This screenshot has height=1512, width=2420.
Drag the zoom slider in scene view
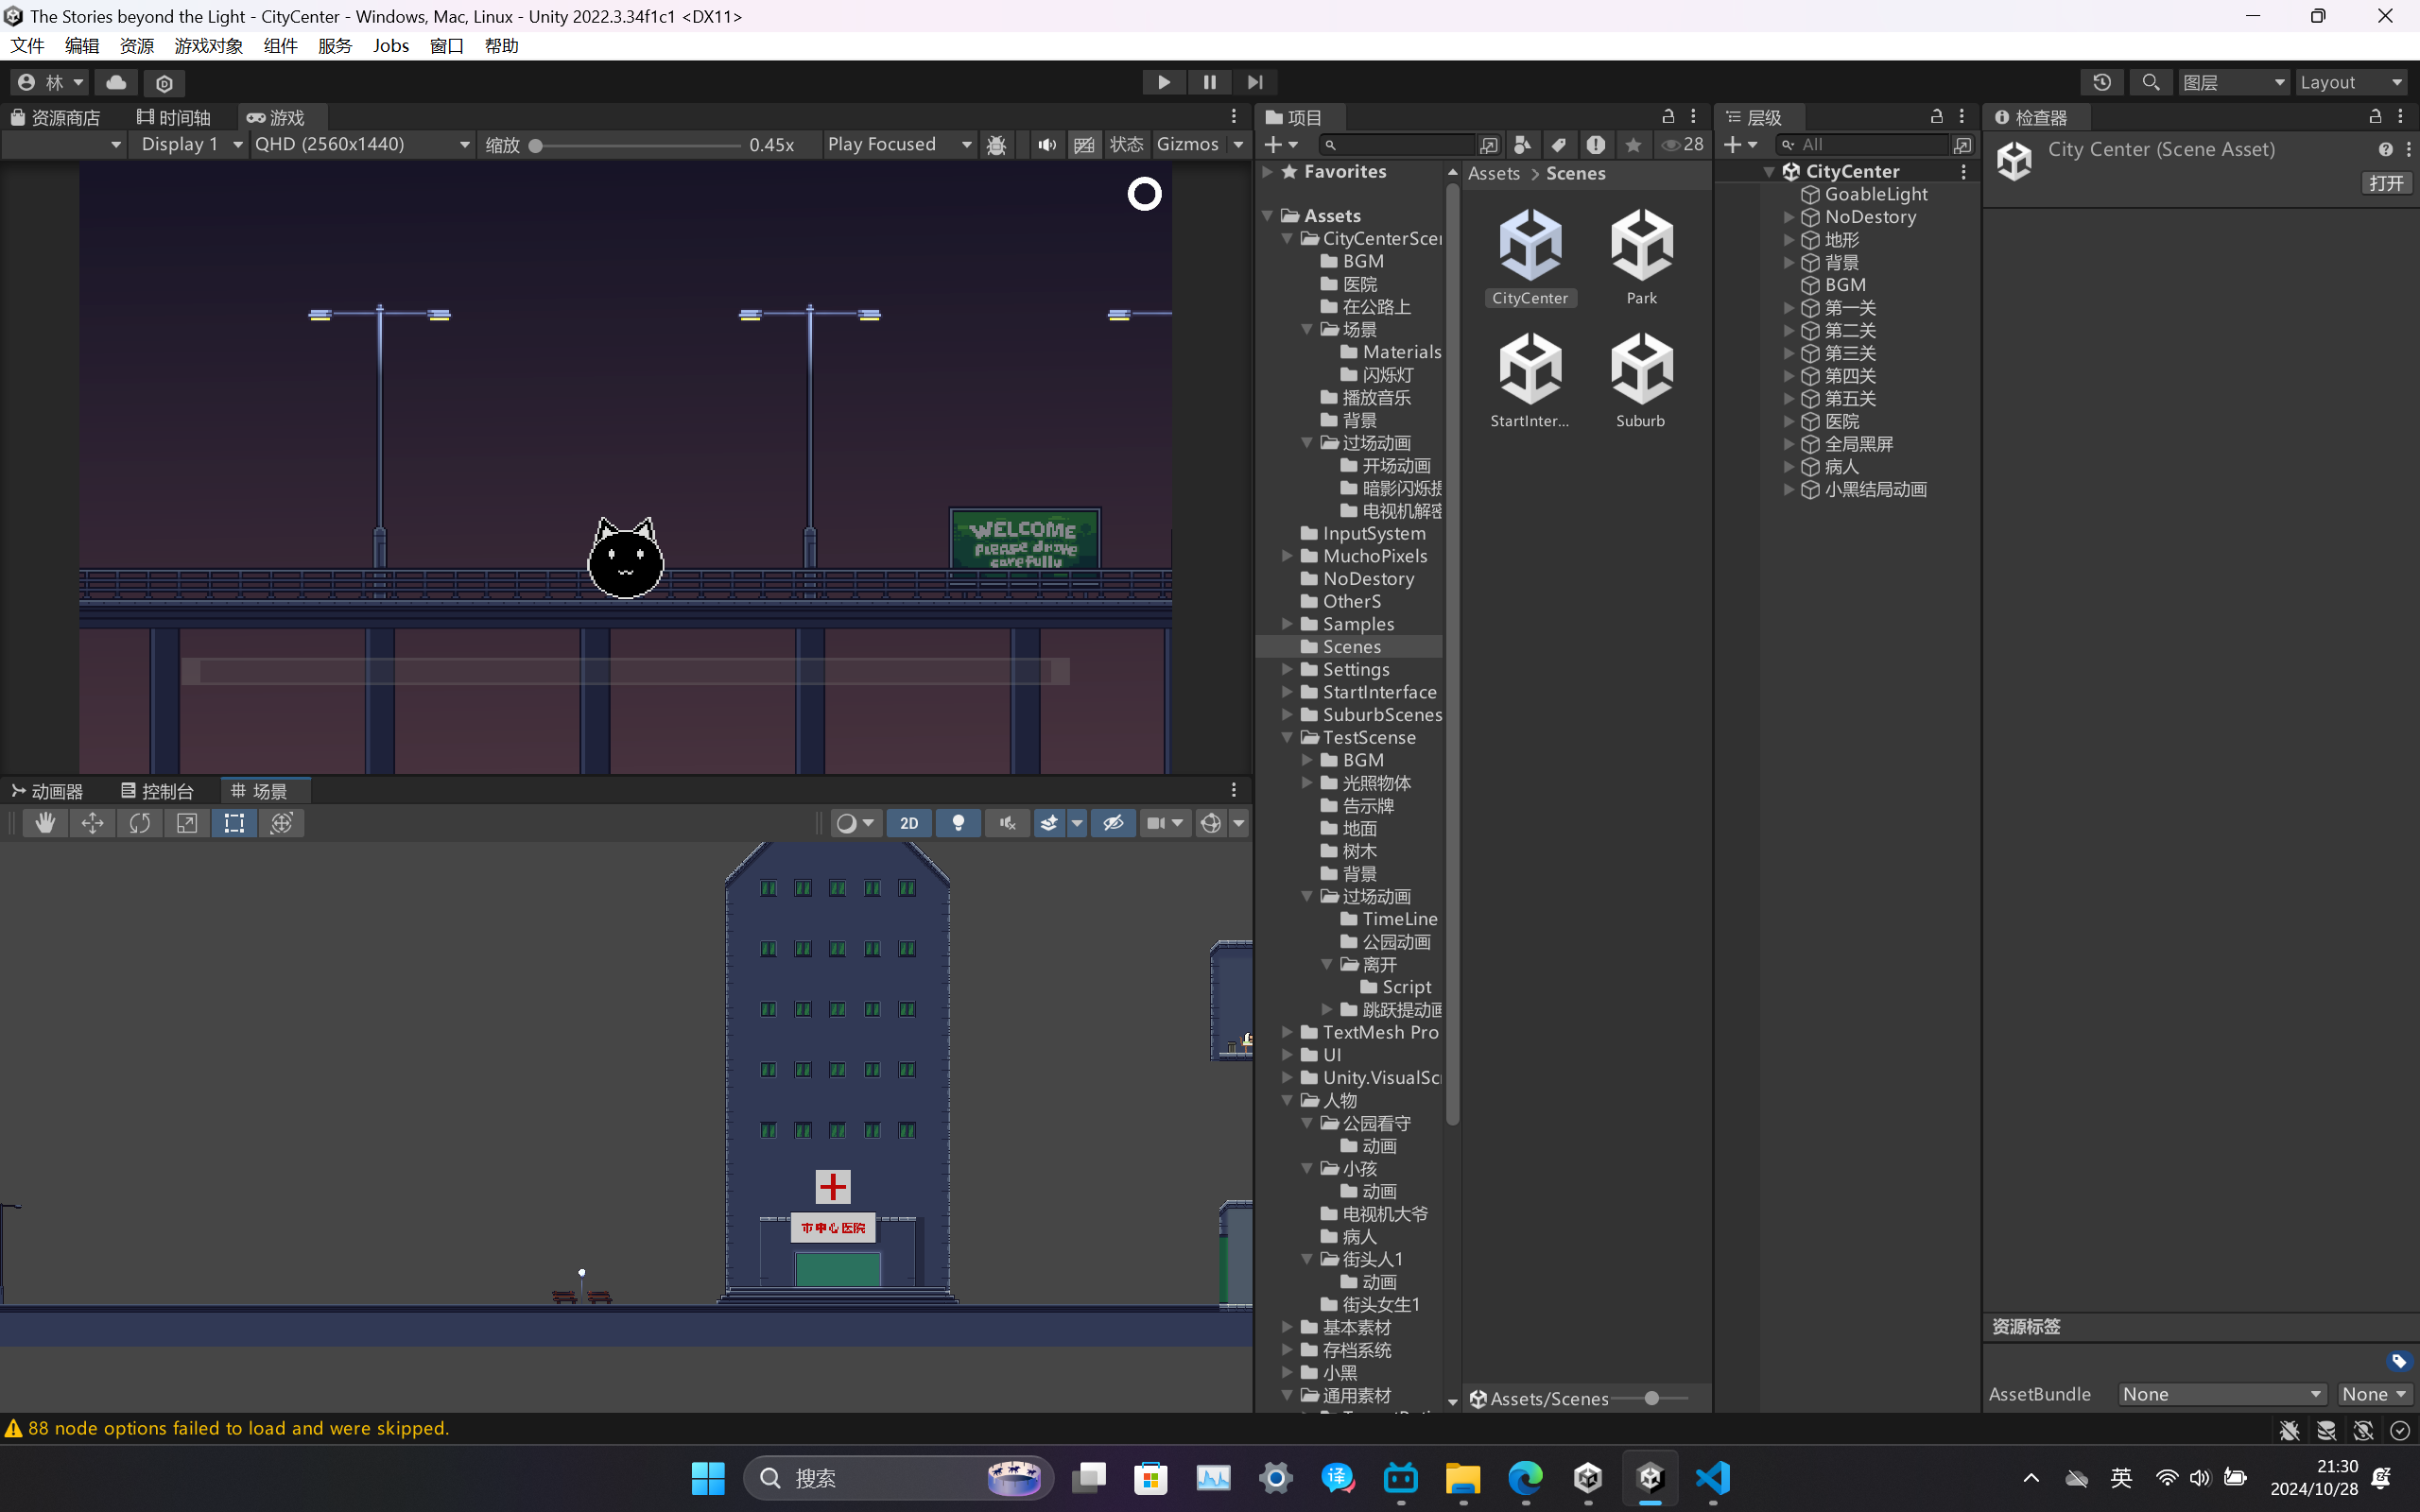coord(535,146)
